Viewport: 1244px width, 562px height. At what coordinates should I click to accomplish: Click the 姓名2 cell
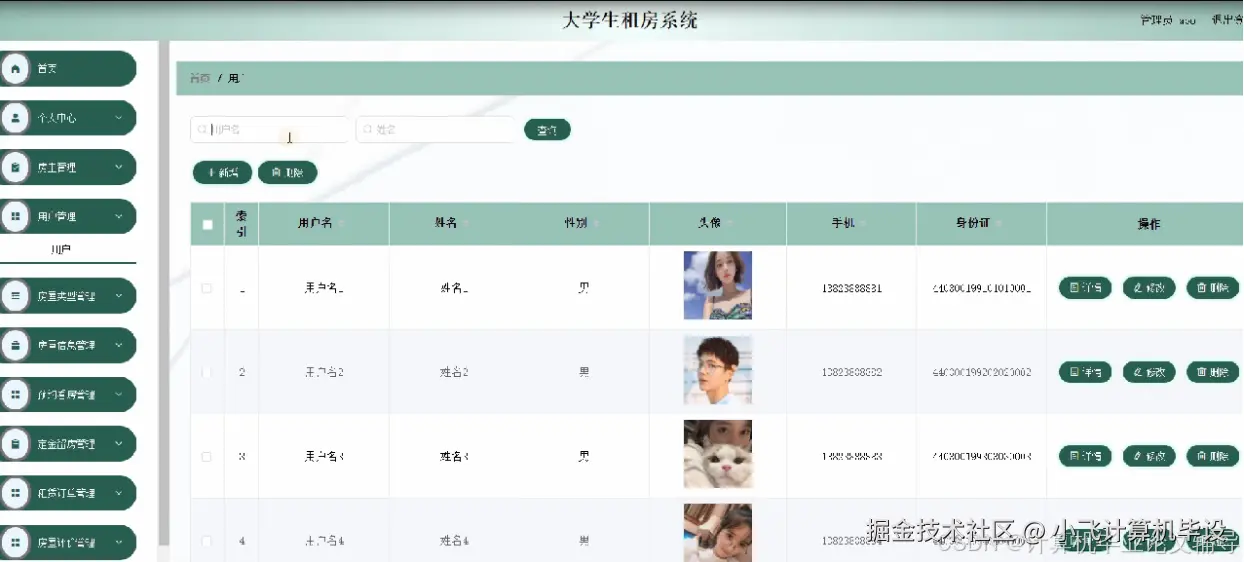[x=454, y=372]
